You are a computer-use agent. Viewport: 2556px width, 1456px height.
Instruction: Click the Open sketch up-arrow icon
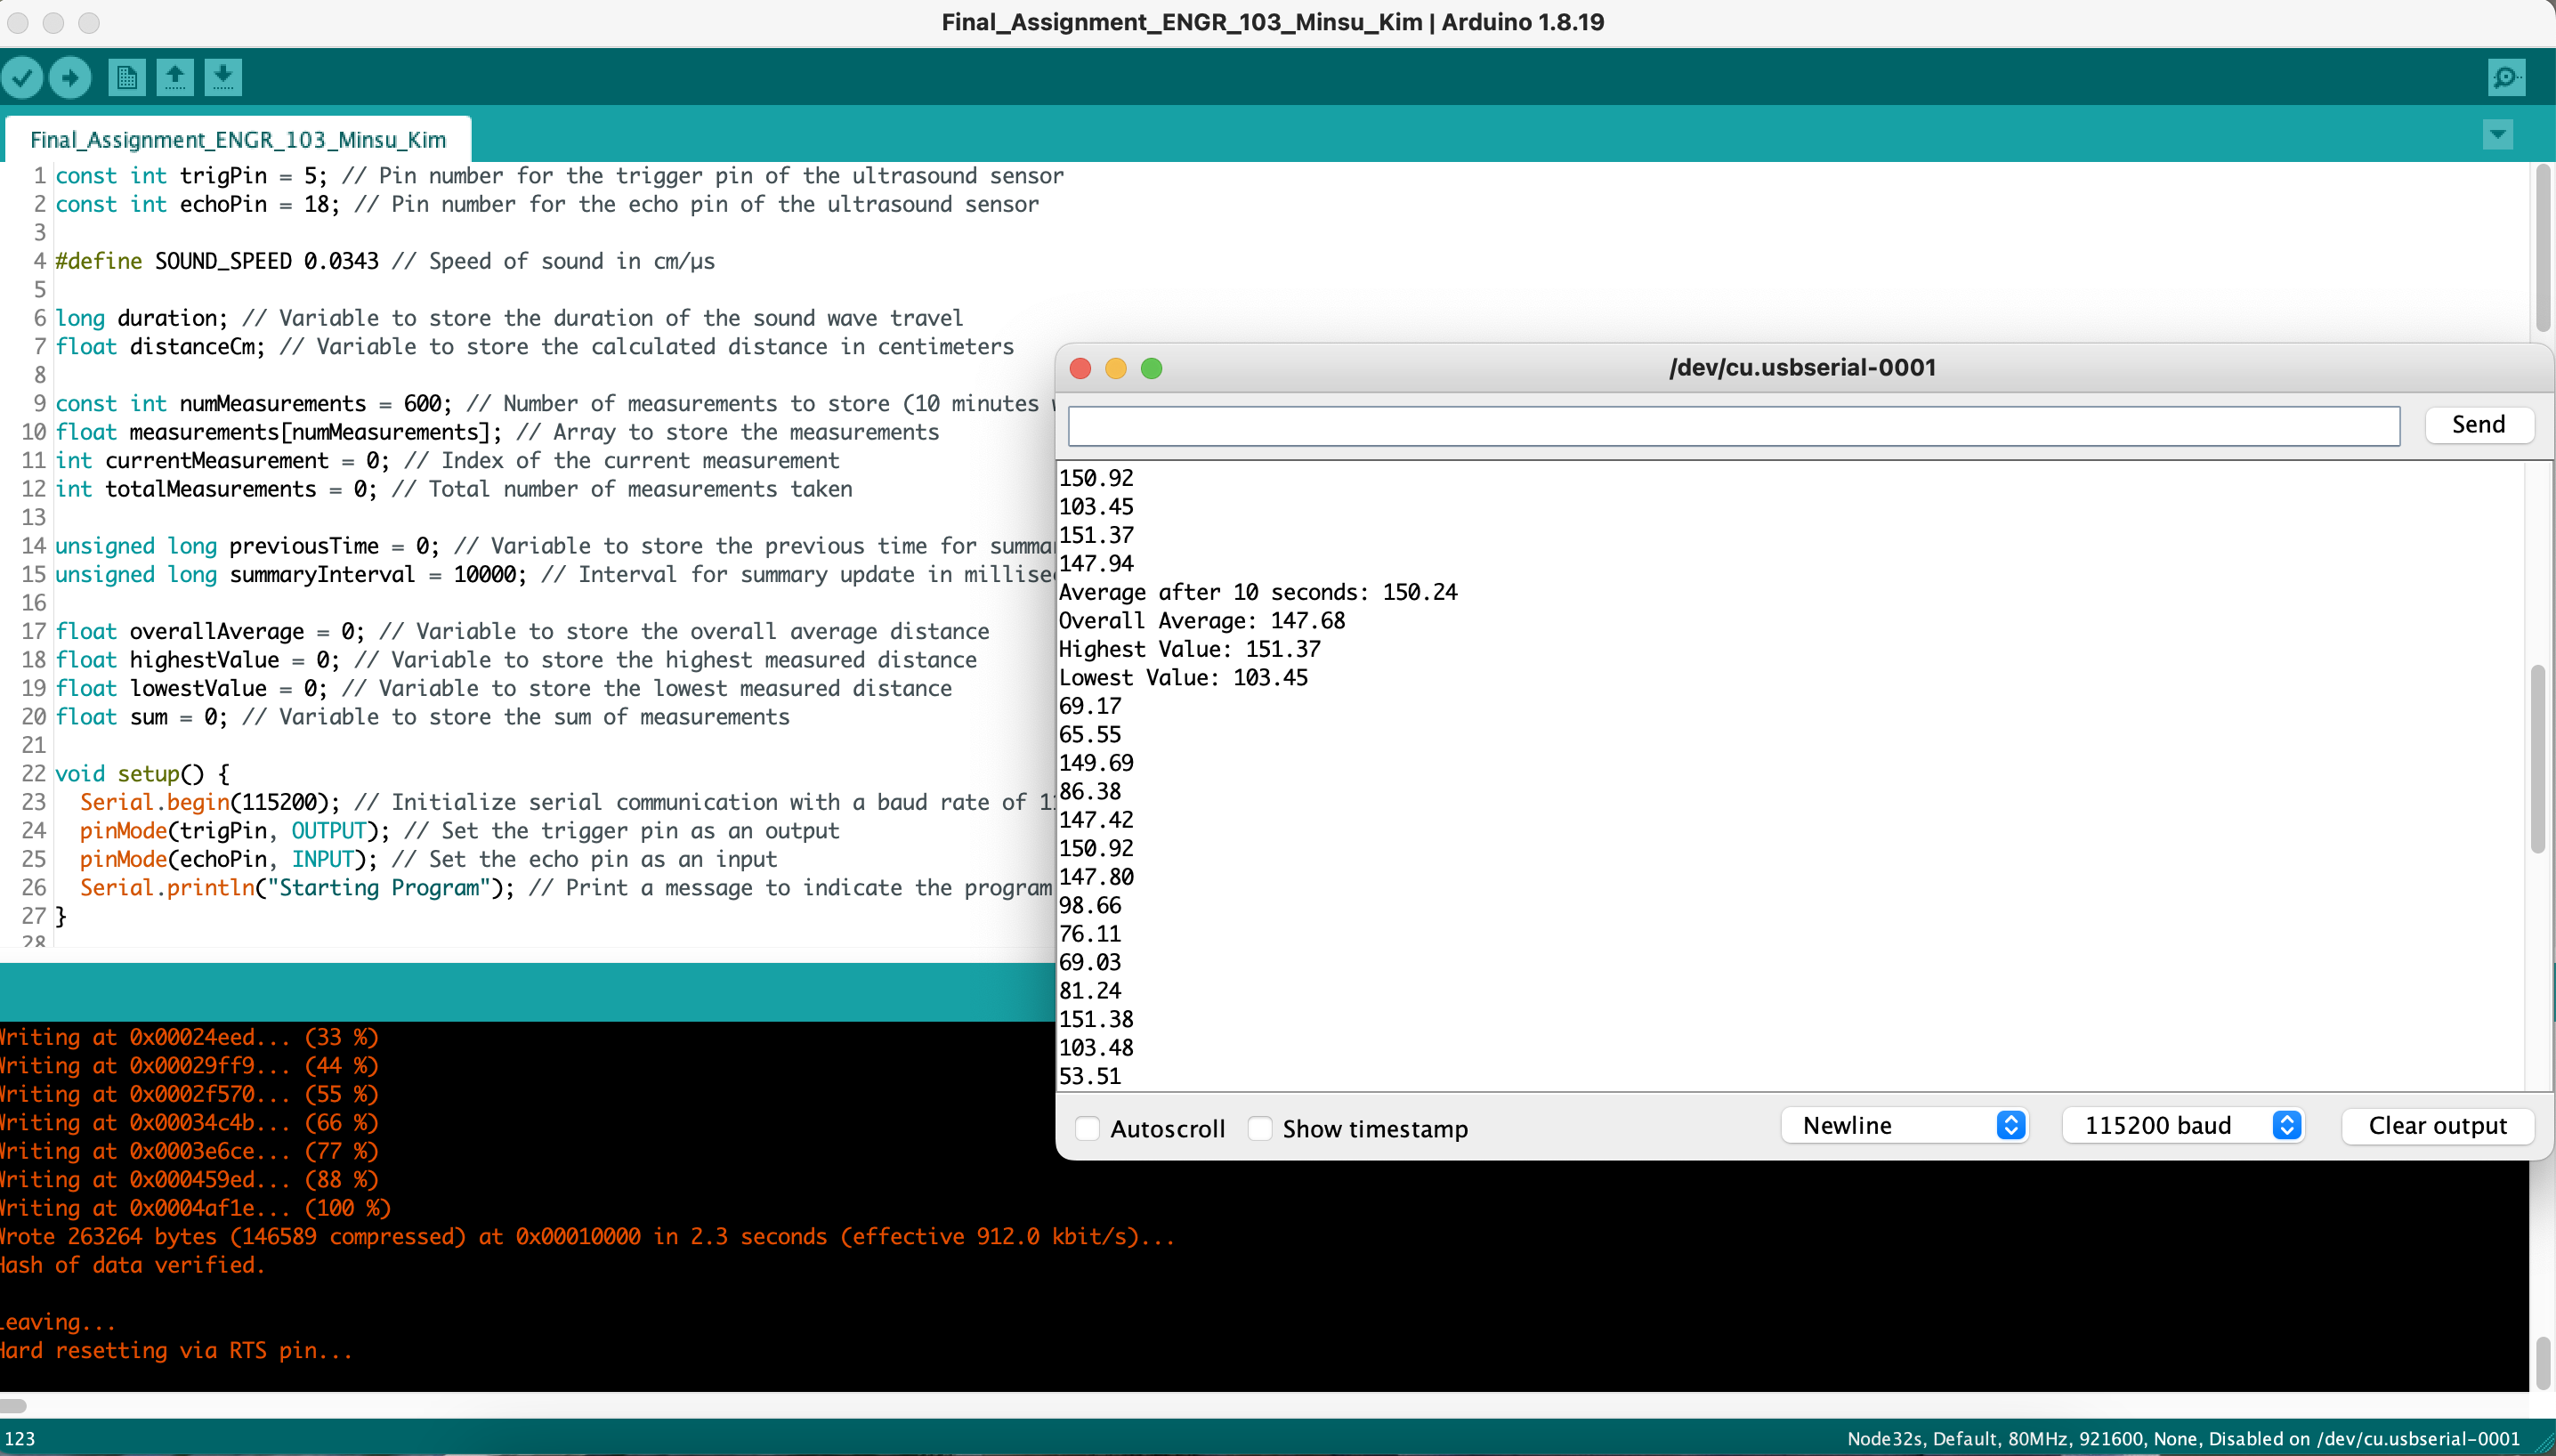point(175,77)
